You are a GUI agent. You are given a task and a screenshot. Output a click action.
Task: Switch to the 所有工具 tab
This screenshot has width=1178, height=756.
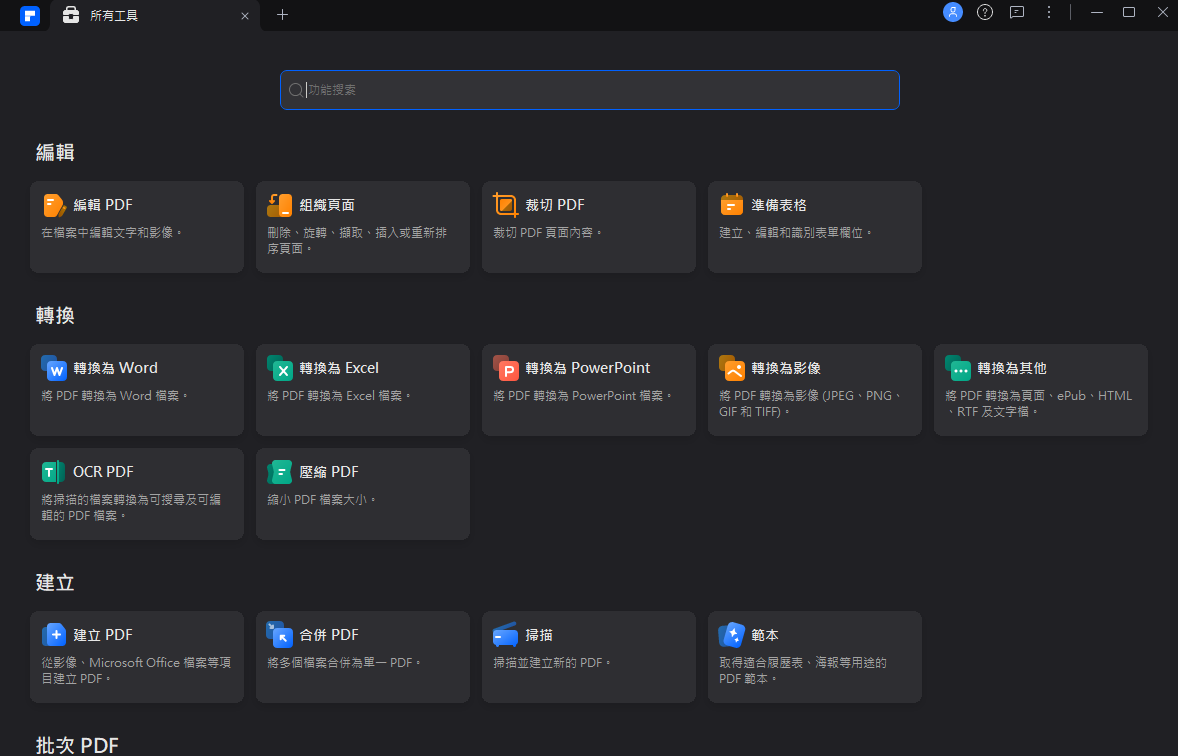point(155,16)
